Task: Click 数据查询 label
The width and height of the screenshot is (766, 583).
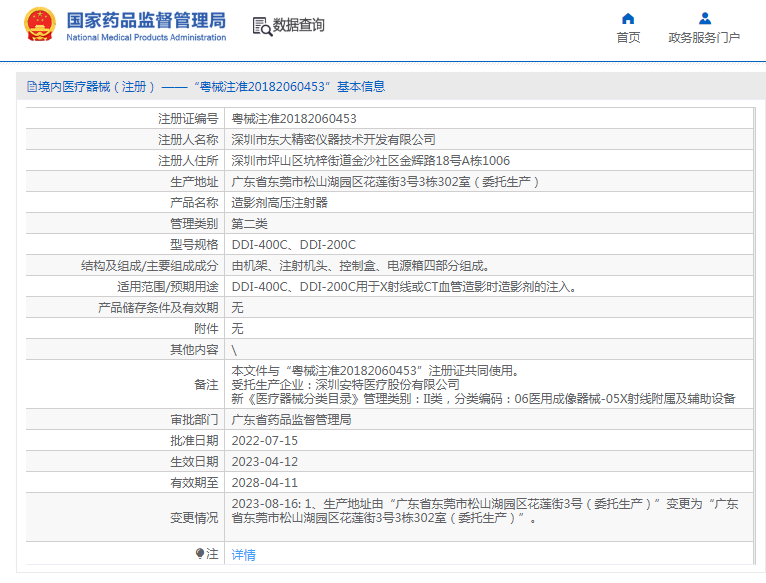Action: tap(298, 25)
